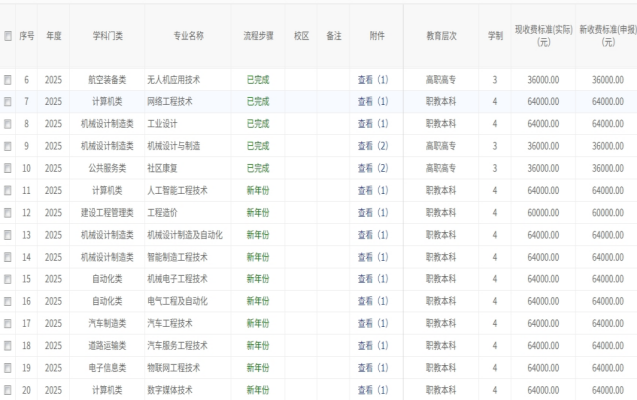The image size is (637, 400).
Task: Select checkbox for row 10 社区康复
Action: point(8,168)
